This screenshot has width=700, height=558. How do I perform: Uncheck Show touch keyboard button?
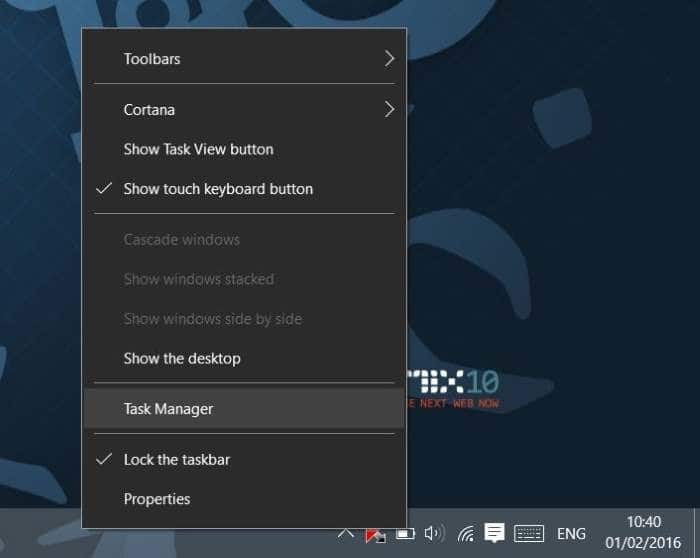click(244, 189)
